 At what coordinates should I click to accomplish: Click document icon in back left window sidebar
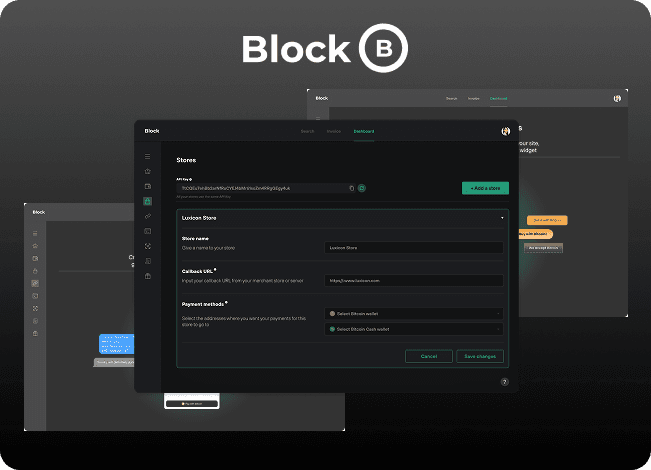[x=35, y=321]
